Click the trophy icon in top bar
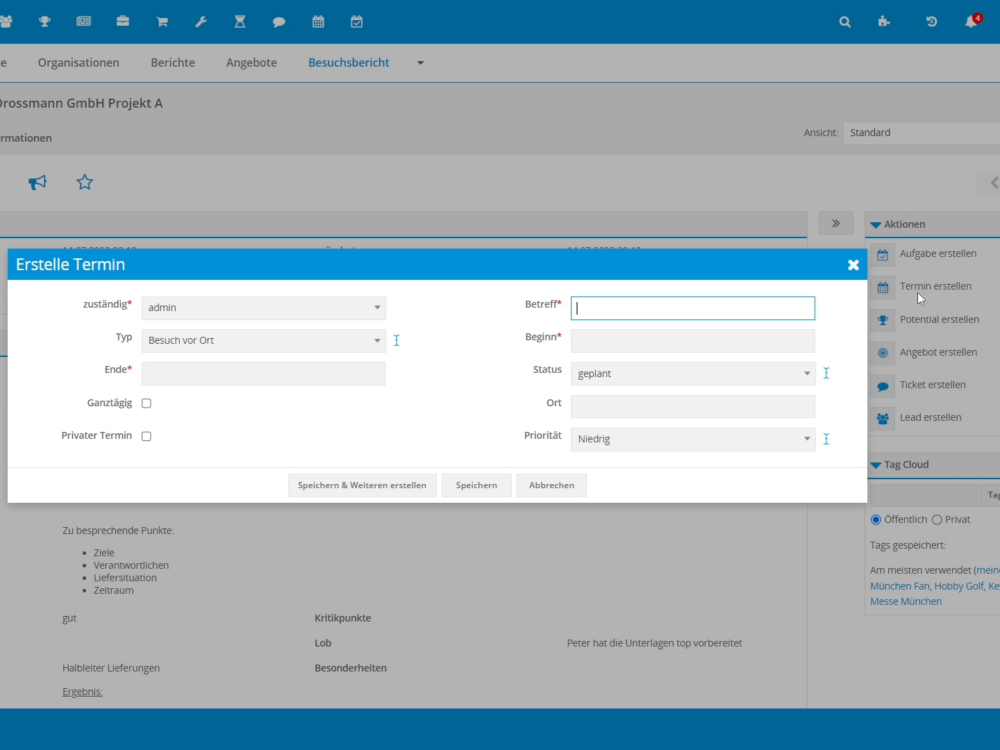The width and height of the screenshot is (1000, 750). (44, 21)
